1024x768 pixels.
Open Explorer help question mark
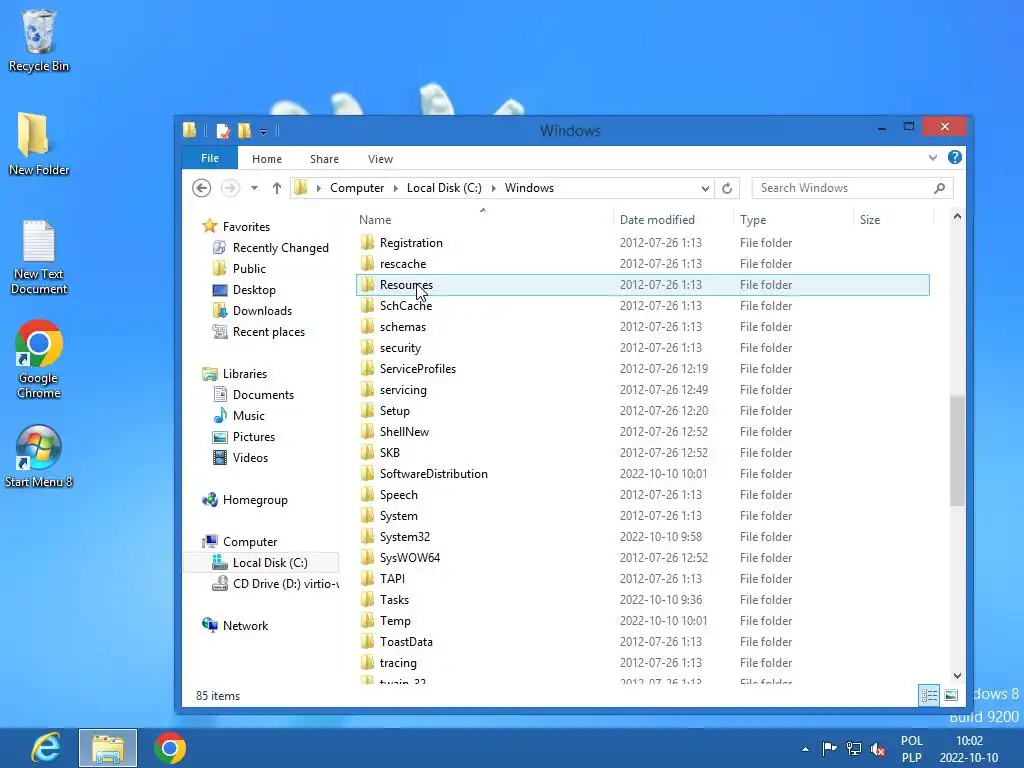[x=955, y=157]
